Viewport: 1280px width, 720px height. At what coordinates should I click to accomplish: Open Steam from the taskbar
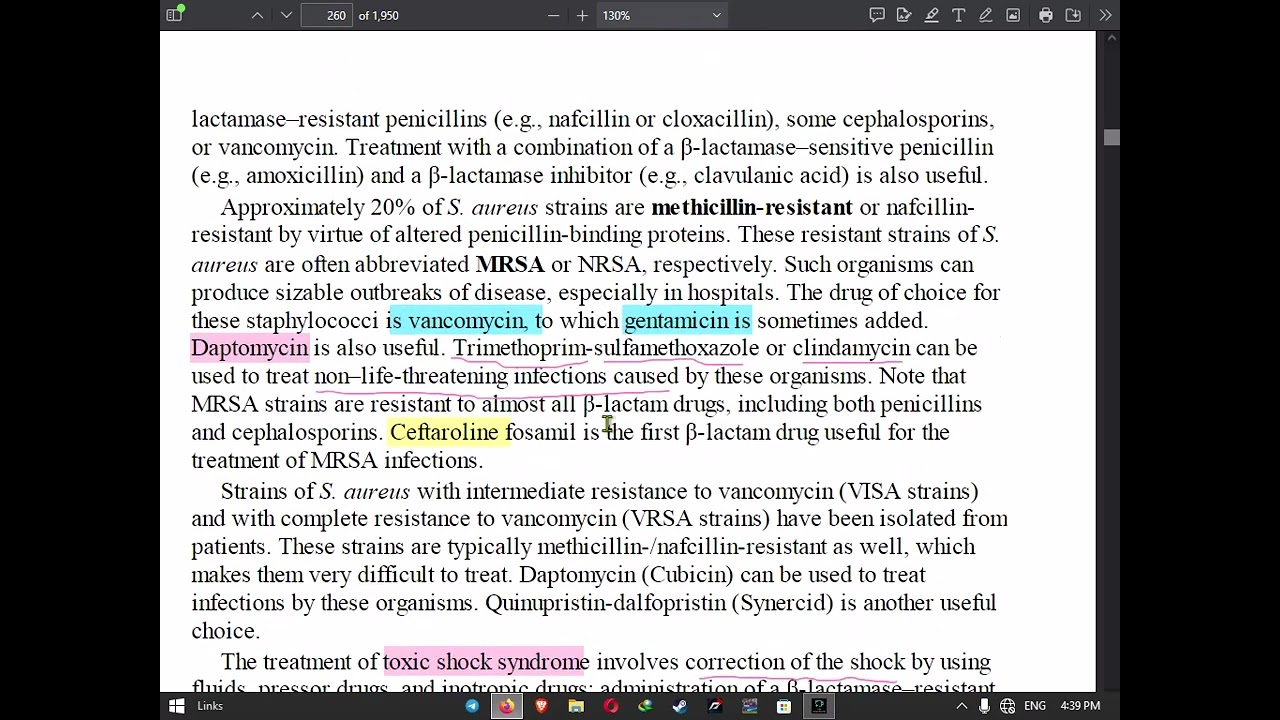[x=680, y=706]
